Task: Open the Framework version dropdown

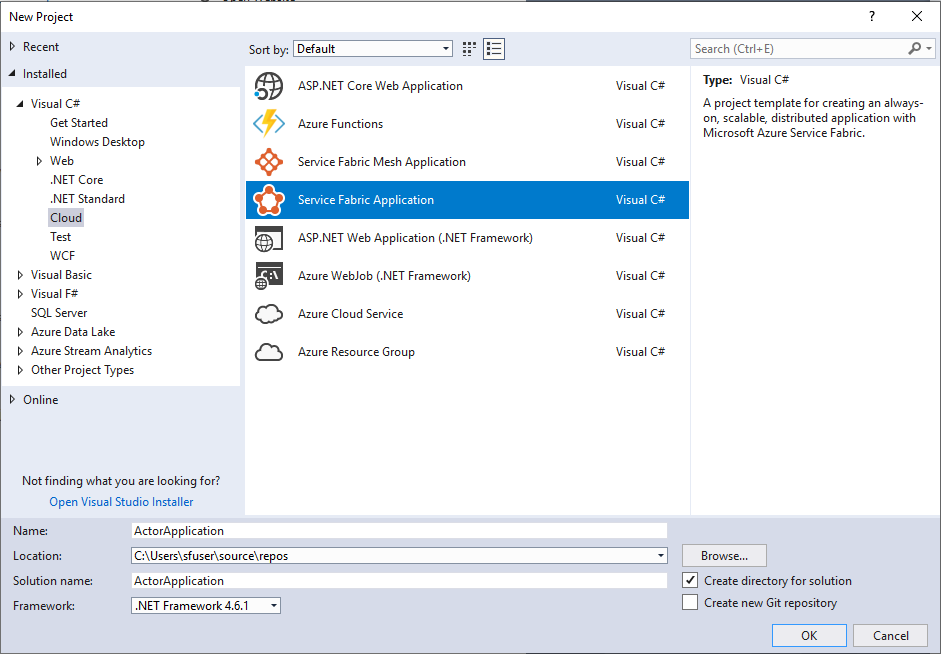Action: [272, 605]
